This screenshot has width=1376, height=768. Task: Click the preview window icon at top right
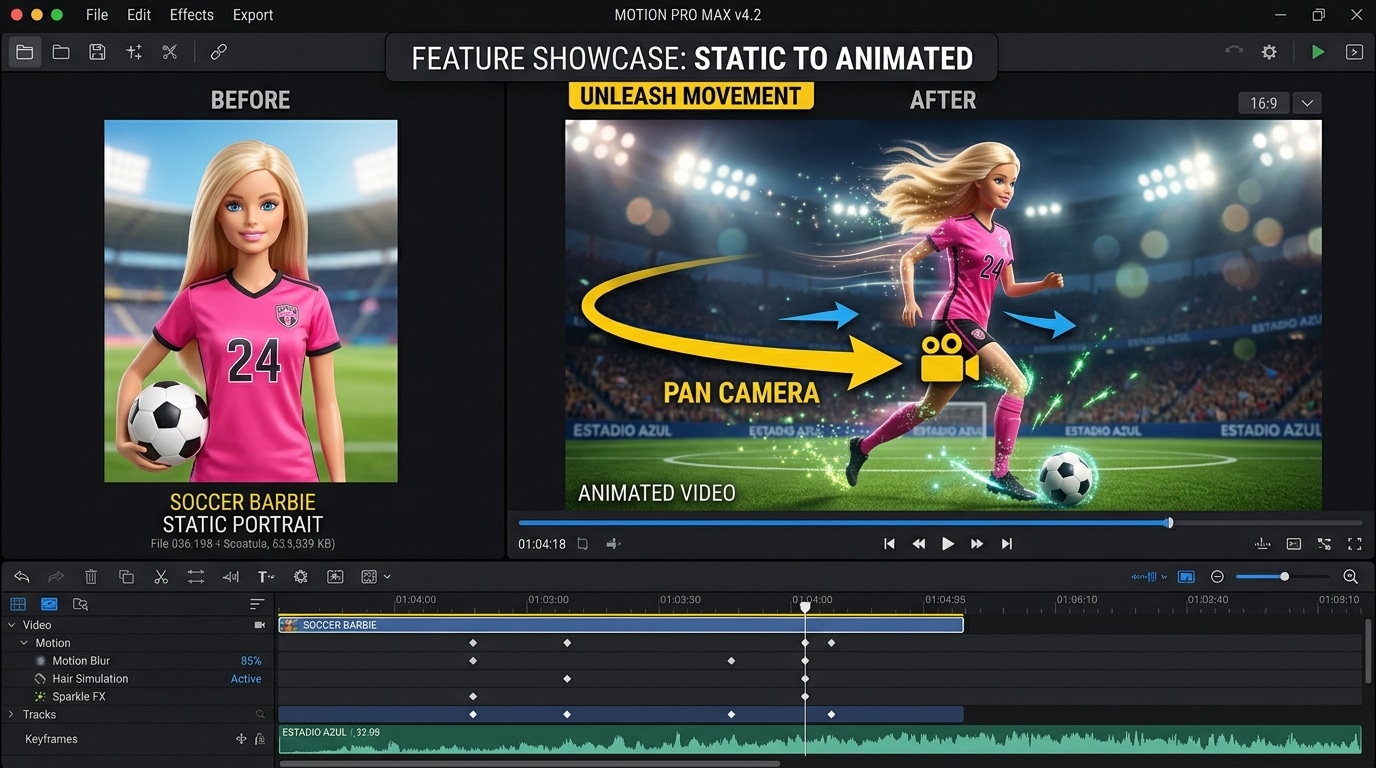pos(1354,52)
